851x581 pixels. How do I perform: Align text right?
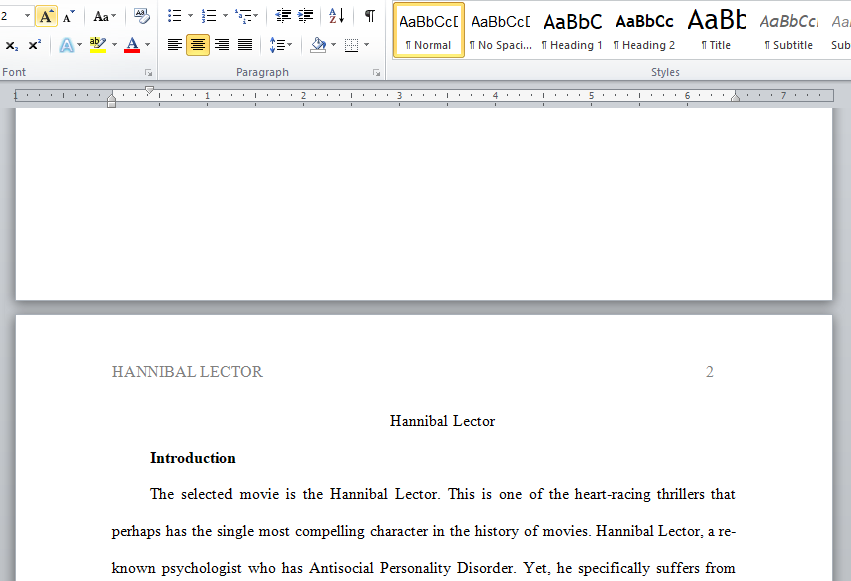pyautogui.click(x=221, y=45)
